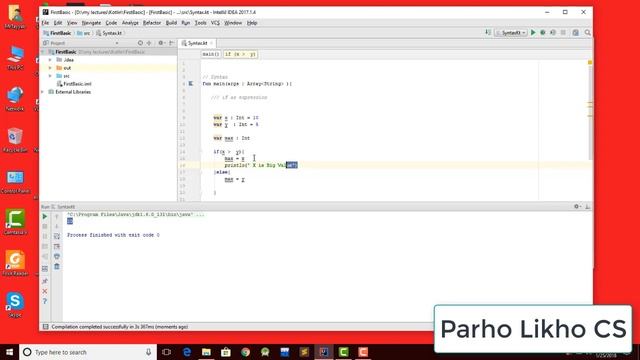Viewport: 640px width, 360px height.
Task: Open the Refactor menu
Action: (152, 23)
